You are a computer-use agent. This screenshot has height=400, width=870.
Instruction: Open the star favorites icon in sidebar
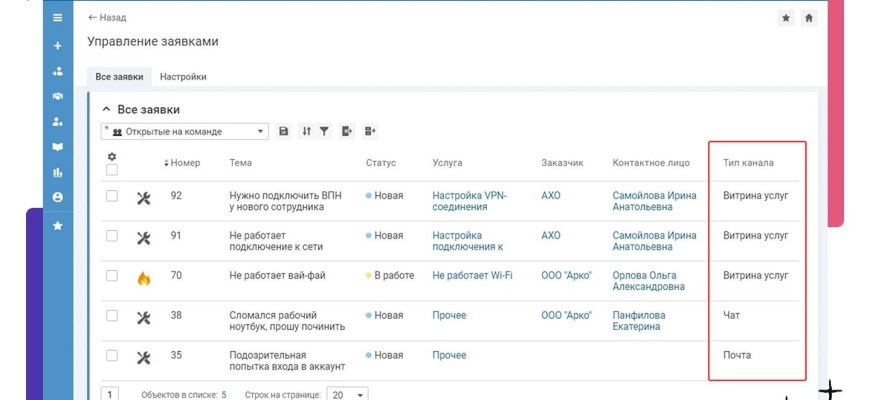pyautogui.click(x=57, y=226)
